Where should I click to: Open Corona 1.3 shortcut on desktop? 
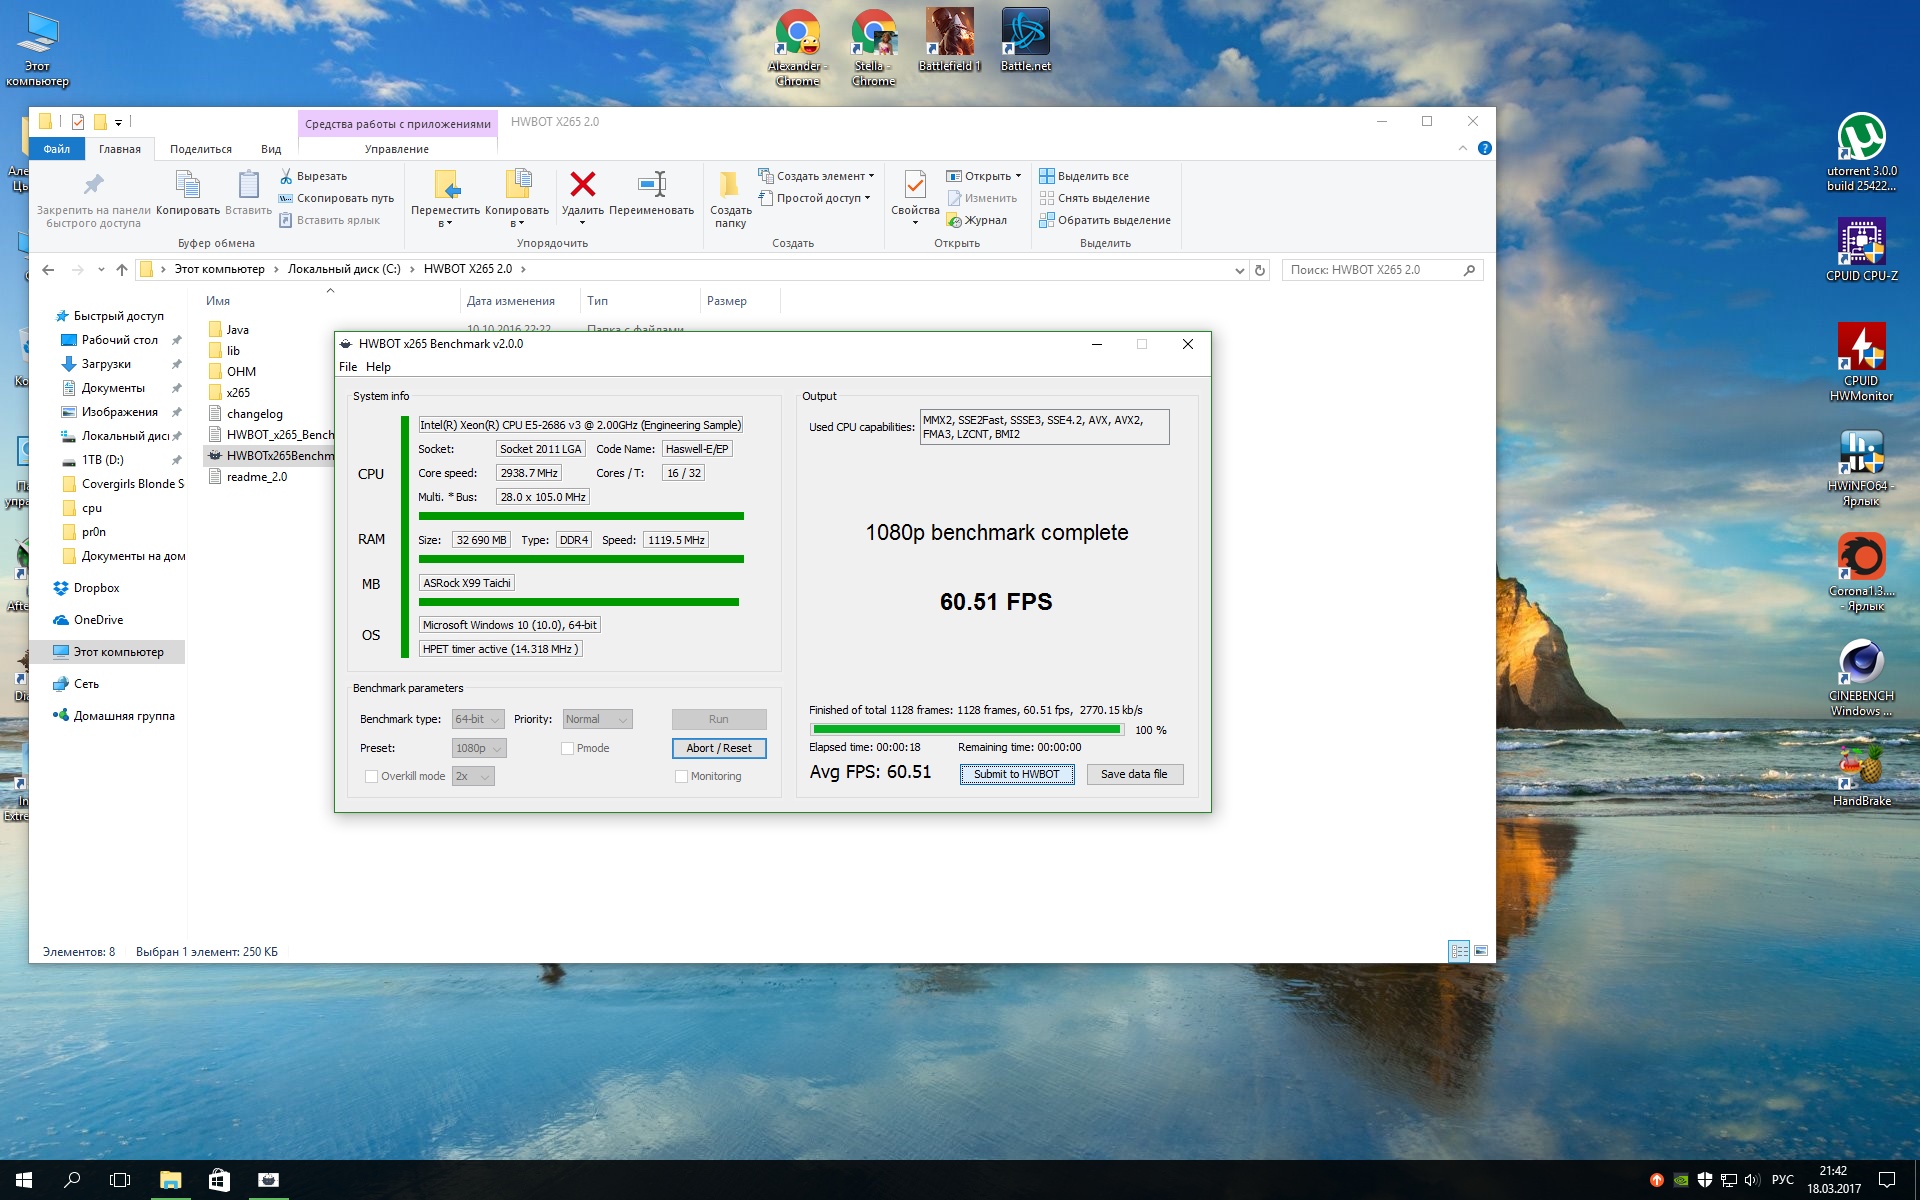[1861, 572]
